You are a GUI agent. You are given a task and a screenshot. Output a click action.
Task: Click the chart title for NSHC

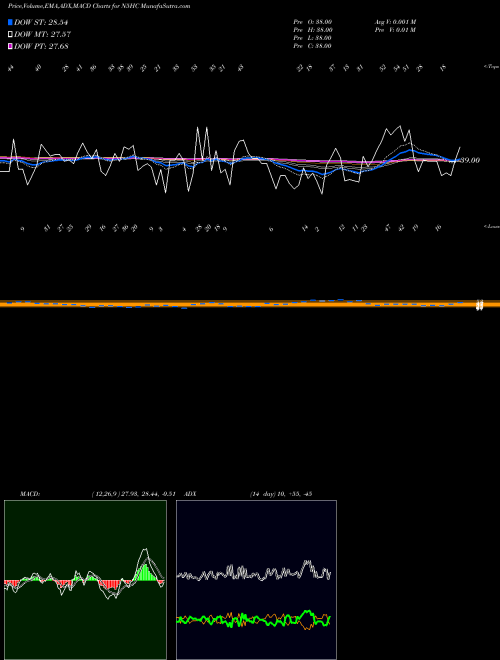99,6
